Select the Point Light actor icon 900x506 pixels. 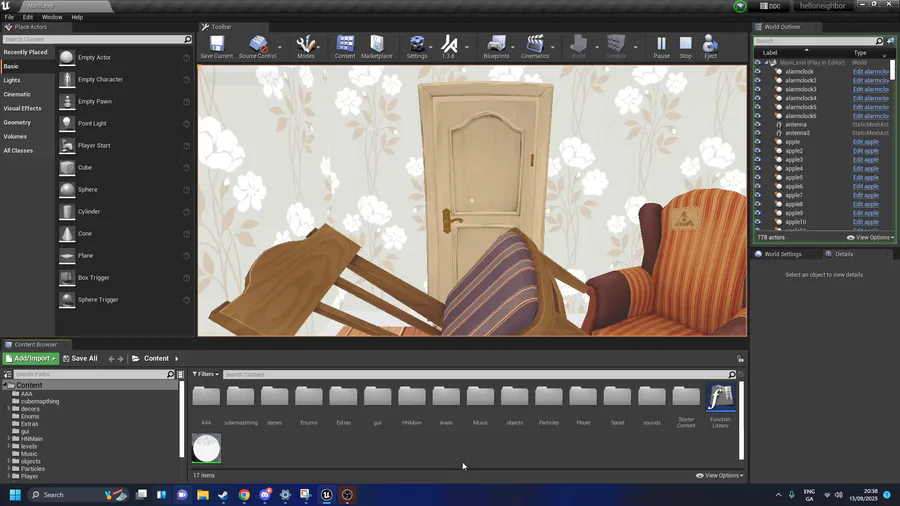(x=67, y=123)
